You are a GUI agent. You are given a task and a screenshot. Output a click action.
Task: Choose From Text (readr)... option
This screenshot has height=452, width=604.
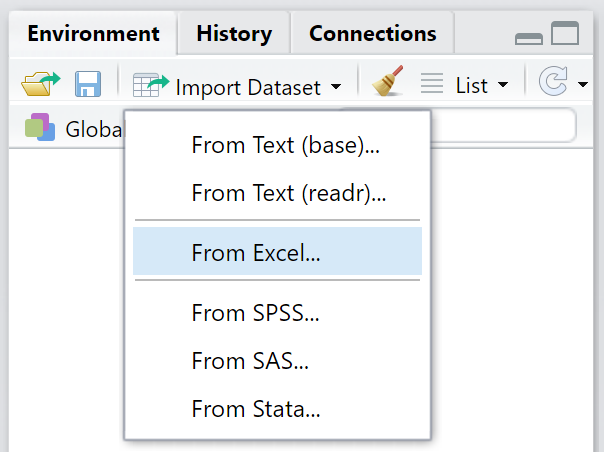[x=288, y=193]
